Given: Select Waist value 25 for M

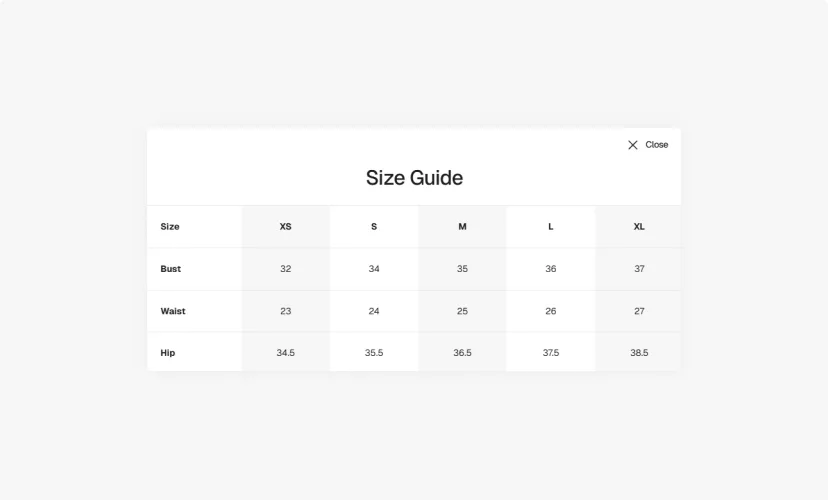Looking at the screenshot, I should [x=462, y=311].
